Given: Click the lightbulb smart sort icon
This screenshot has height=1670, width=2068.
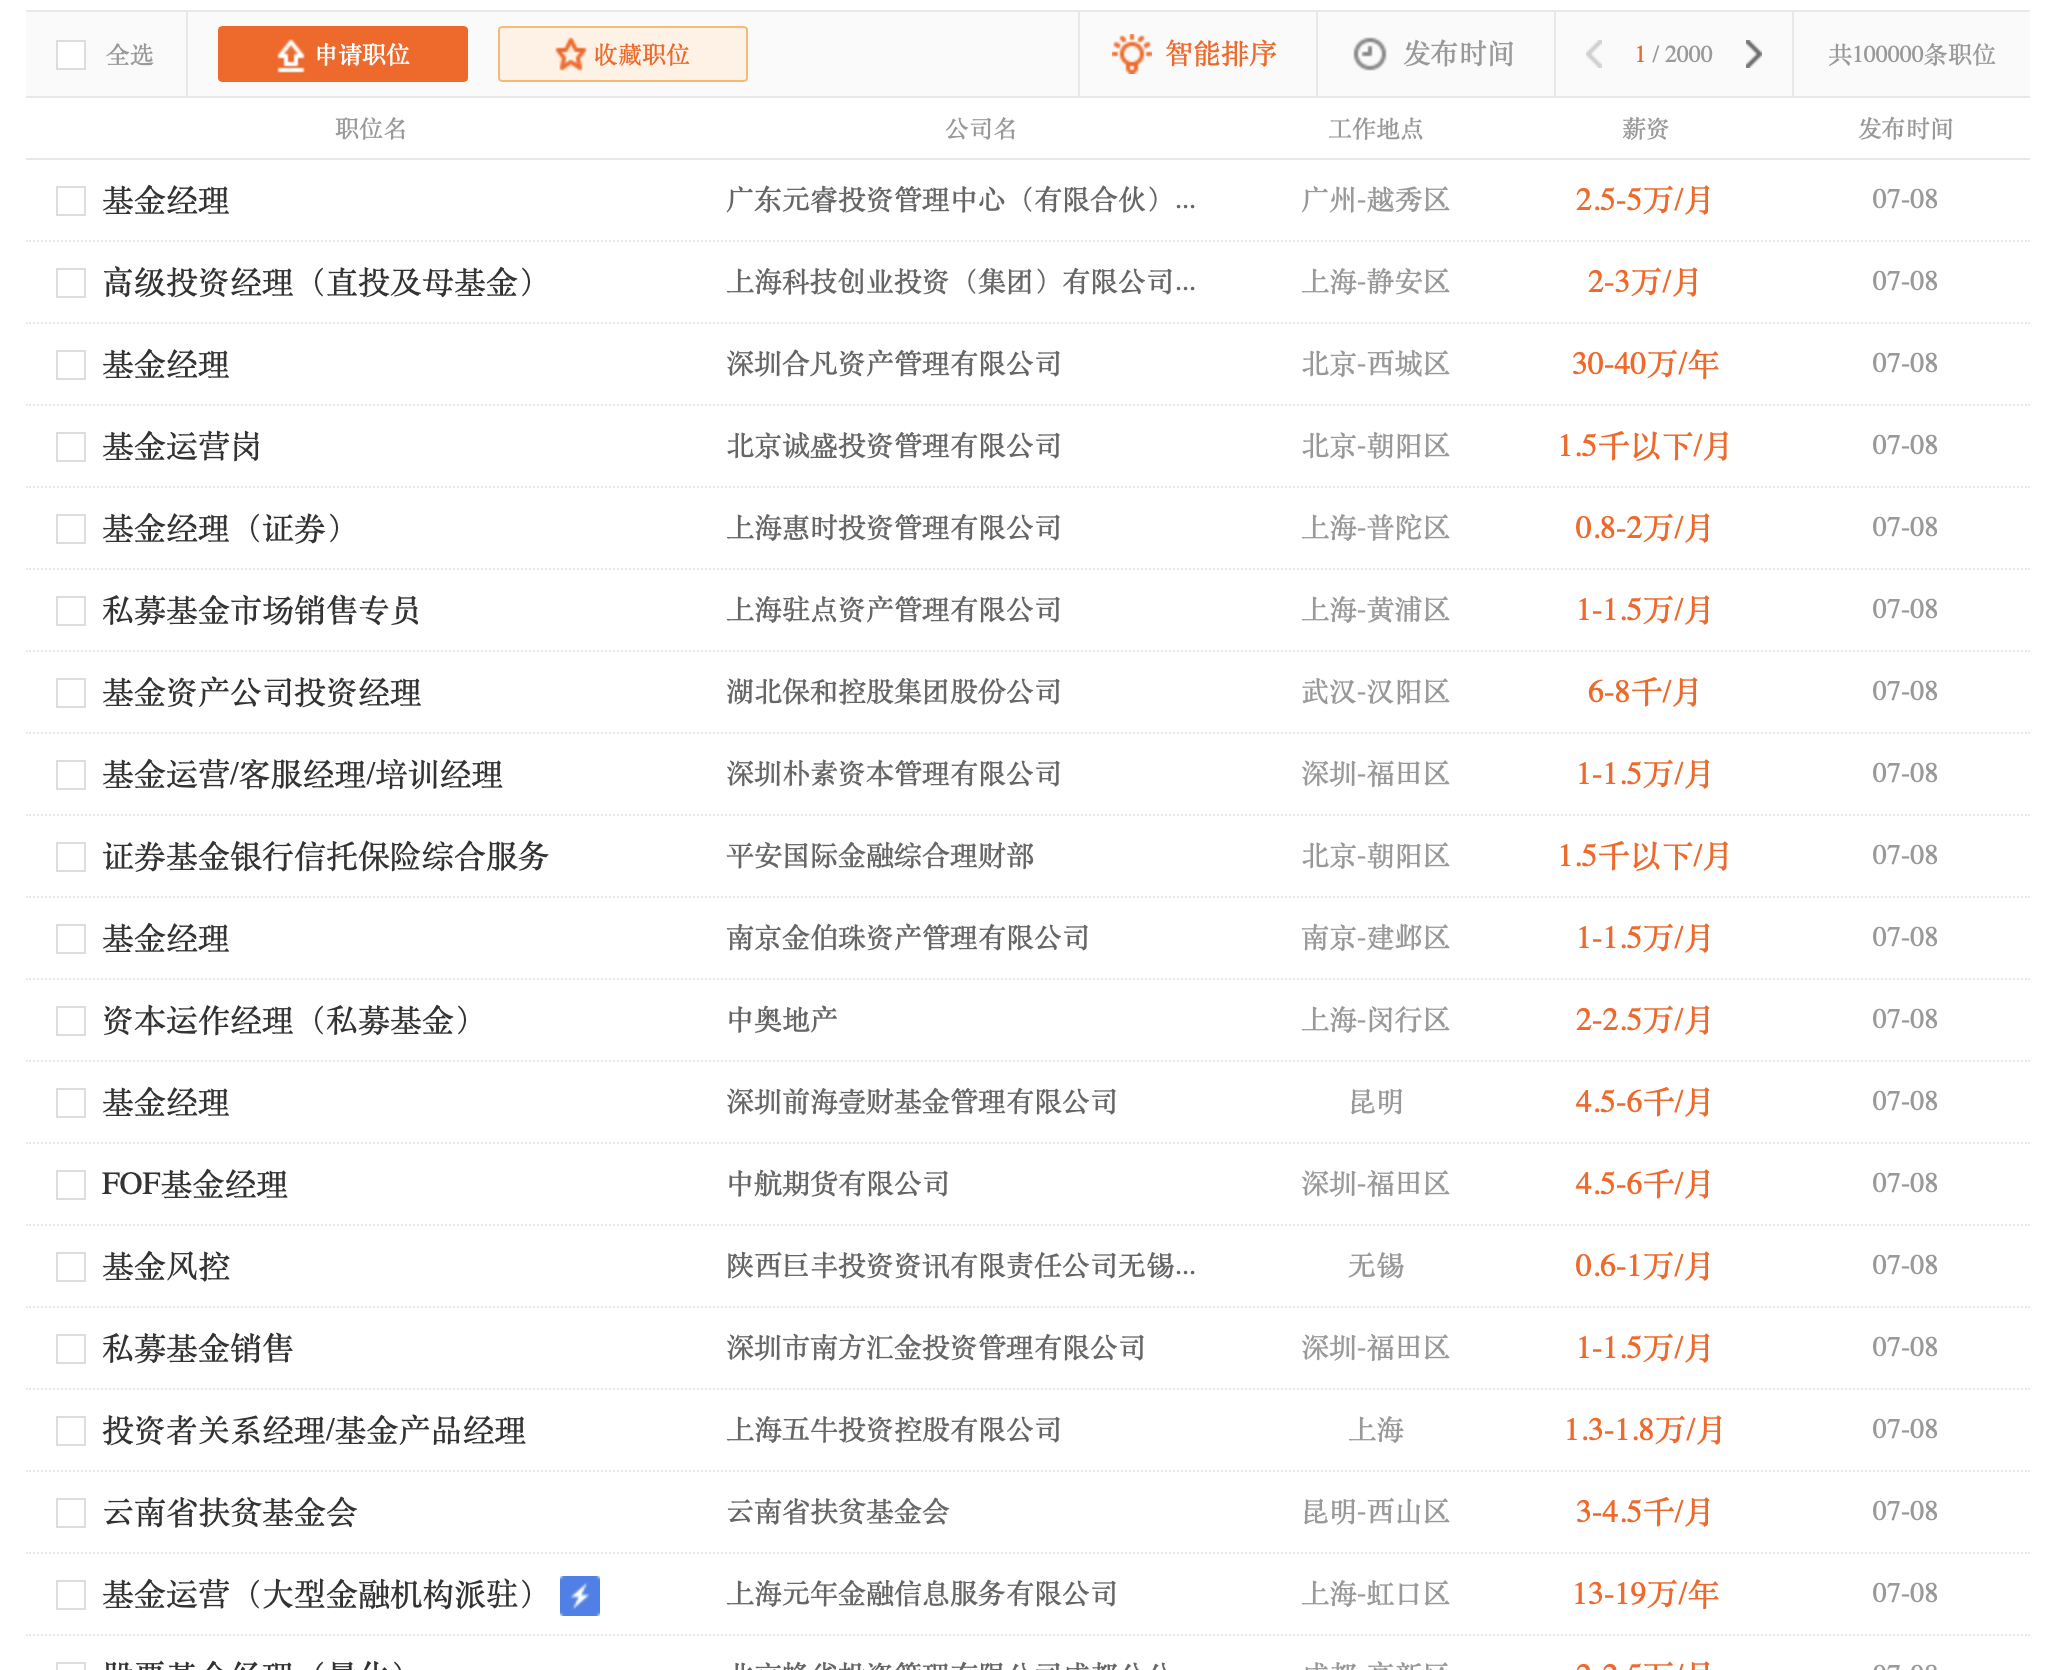Looking at the screenshot, I should coord(1131,54).
